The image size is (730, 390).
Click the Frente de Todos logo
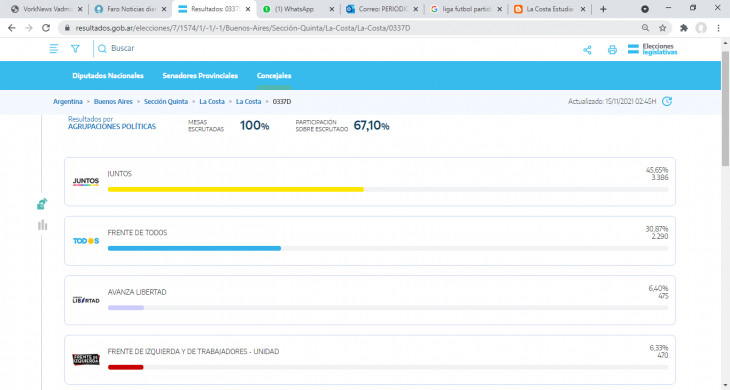point(86,241)
